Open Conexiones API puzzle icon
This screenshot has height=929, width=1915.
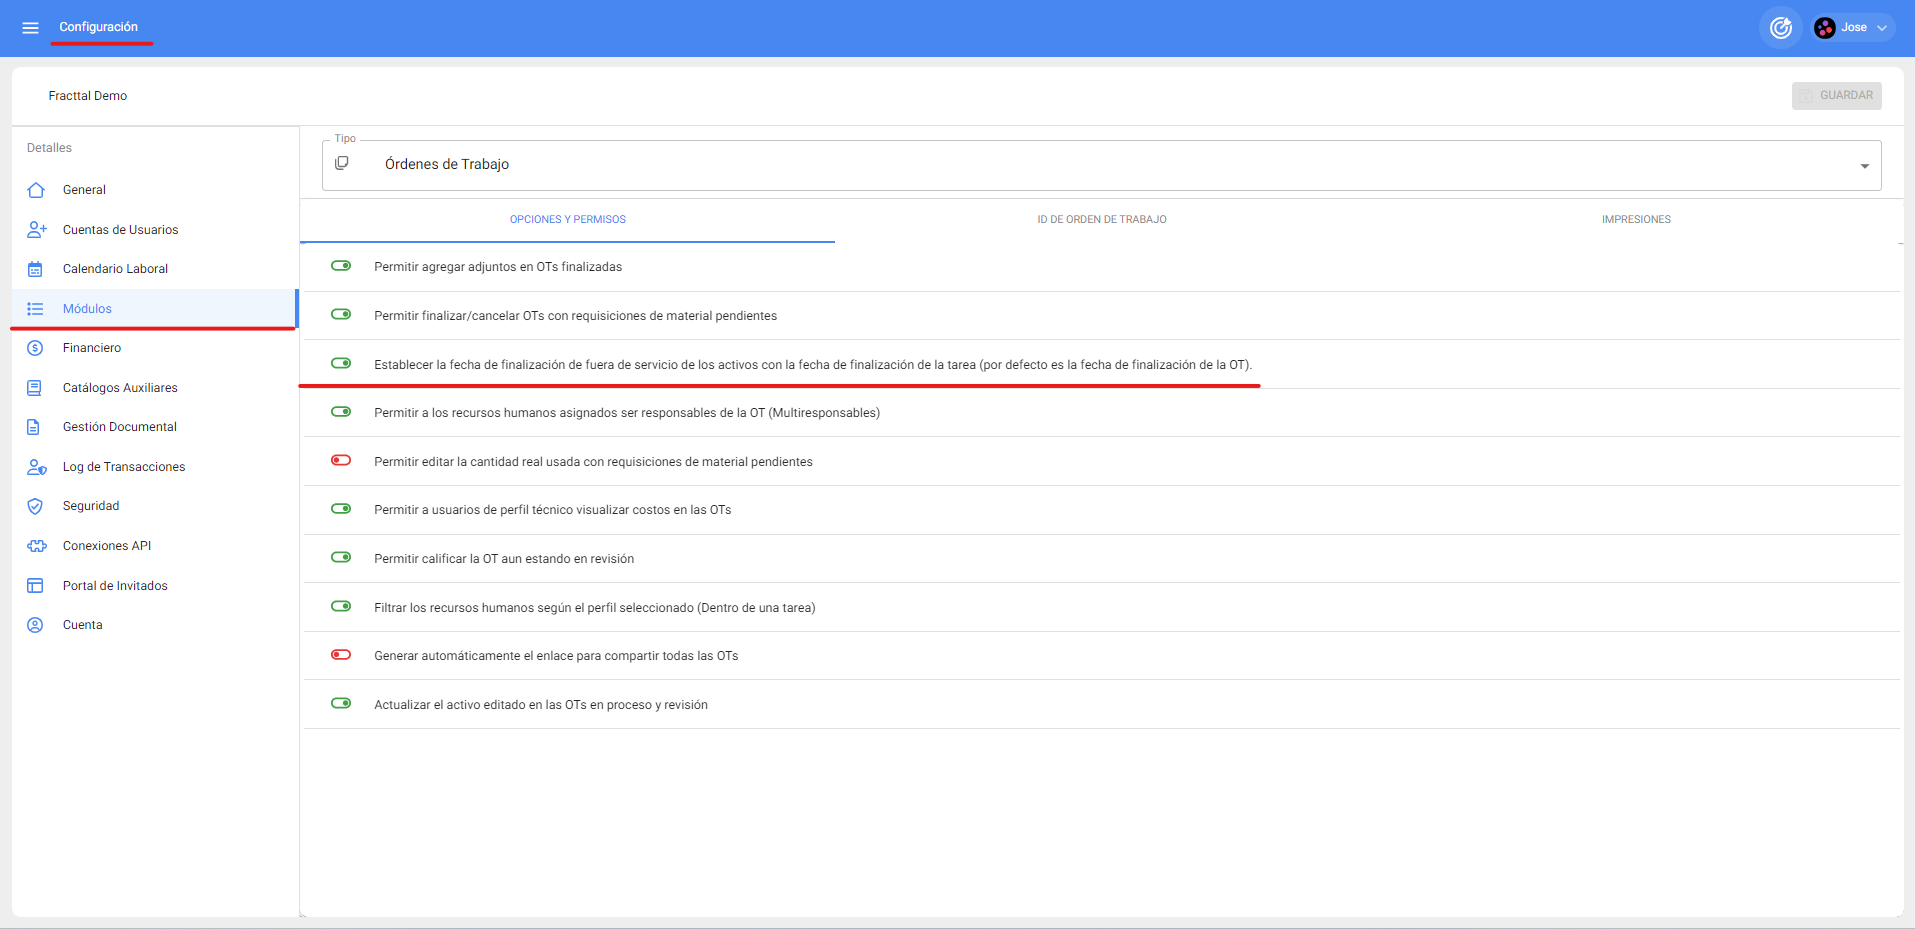point(36,546)
